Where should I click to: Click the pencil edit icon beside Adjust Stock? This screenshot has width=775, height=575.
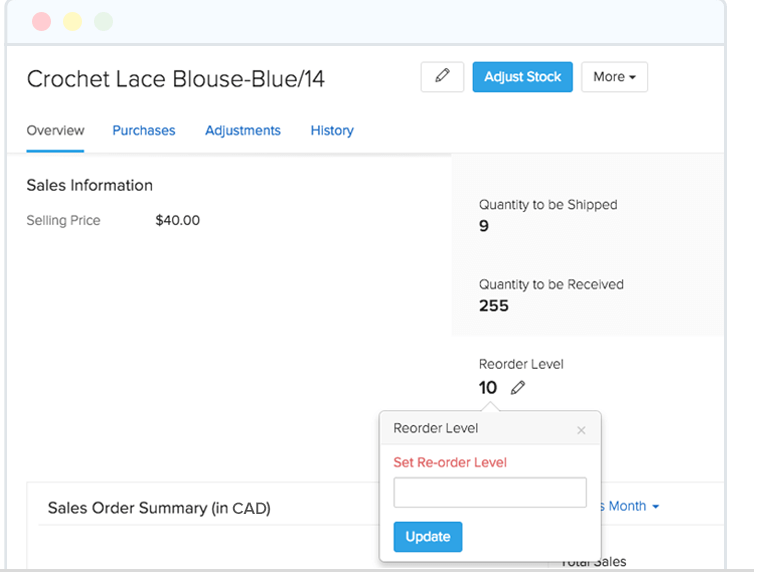(443, 77)
